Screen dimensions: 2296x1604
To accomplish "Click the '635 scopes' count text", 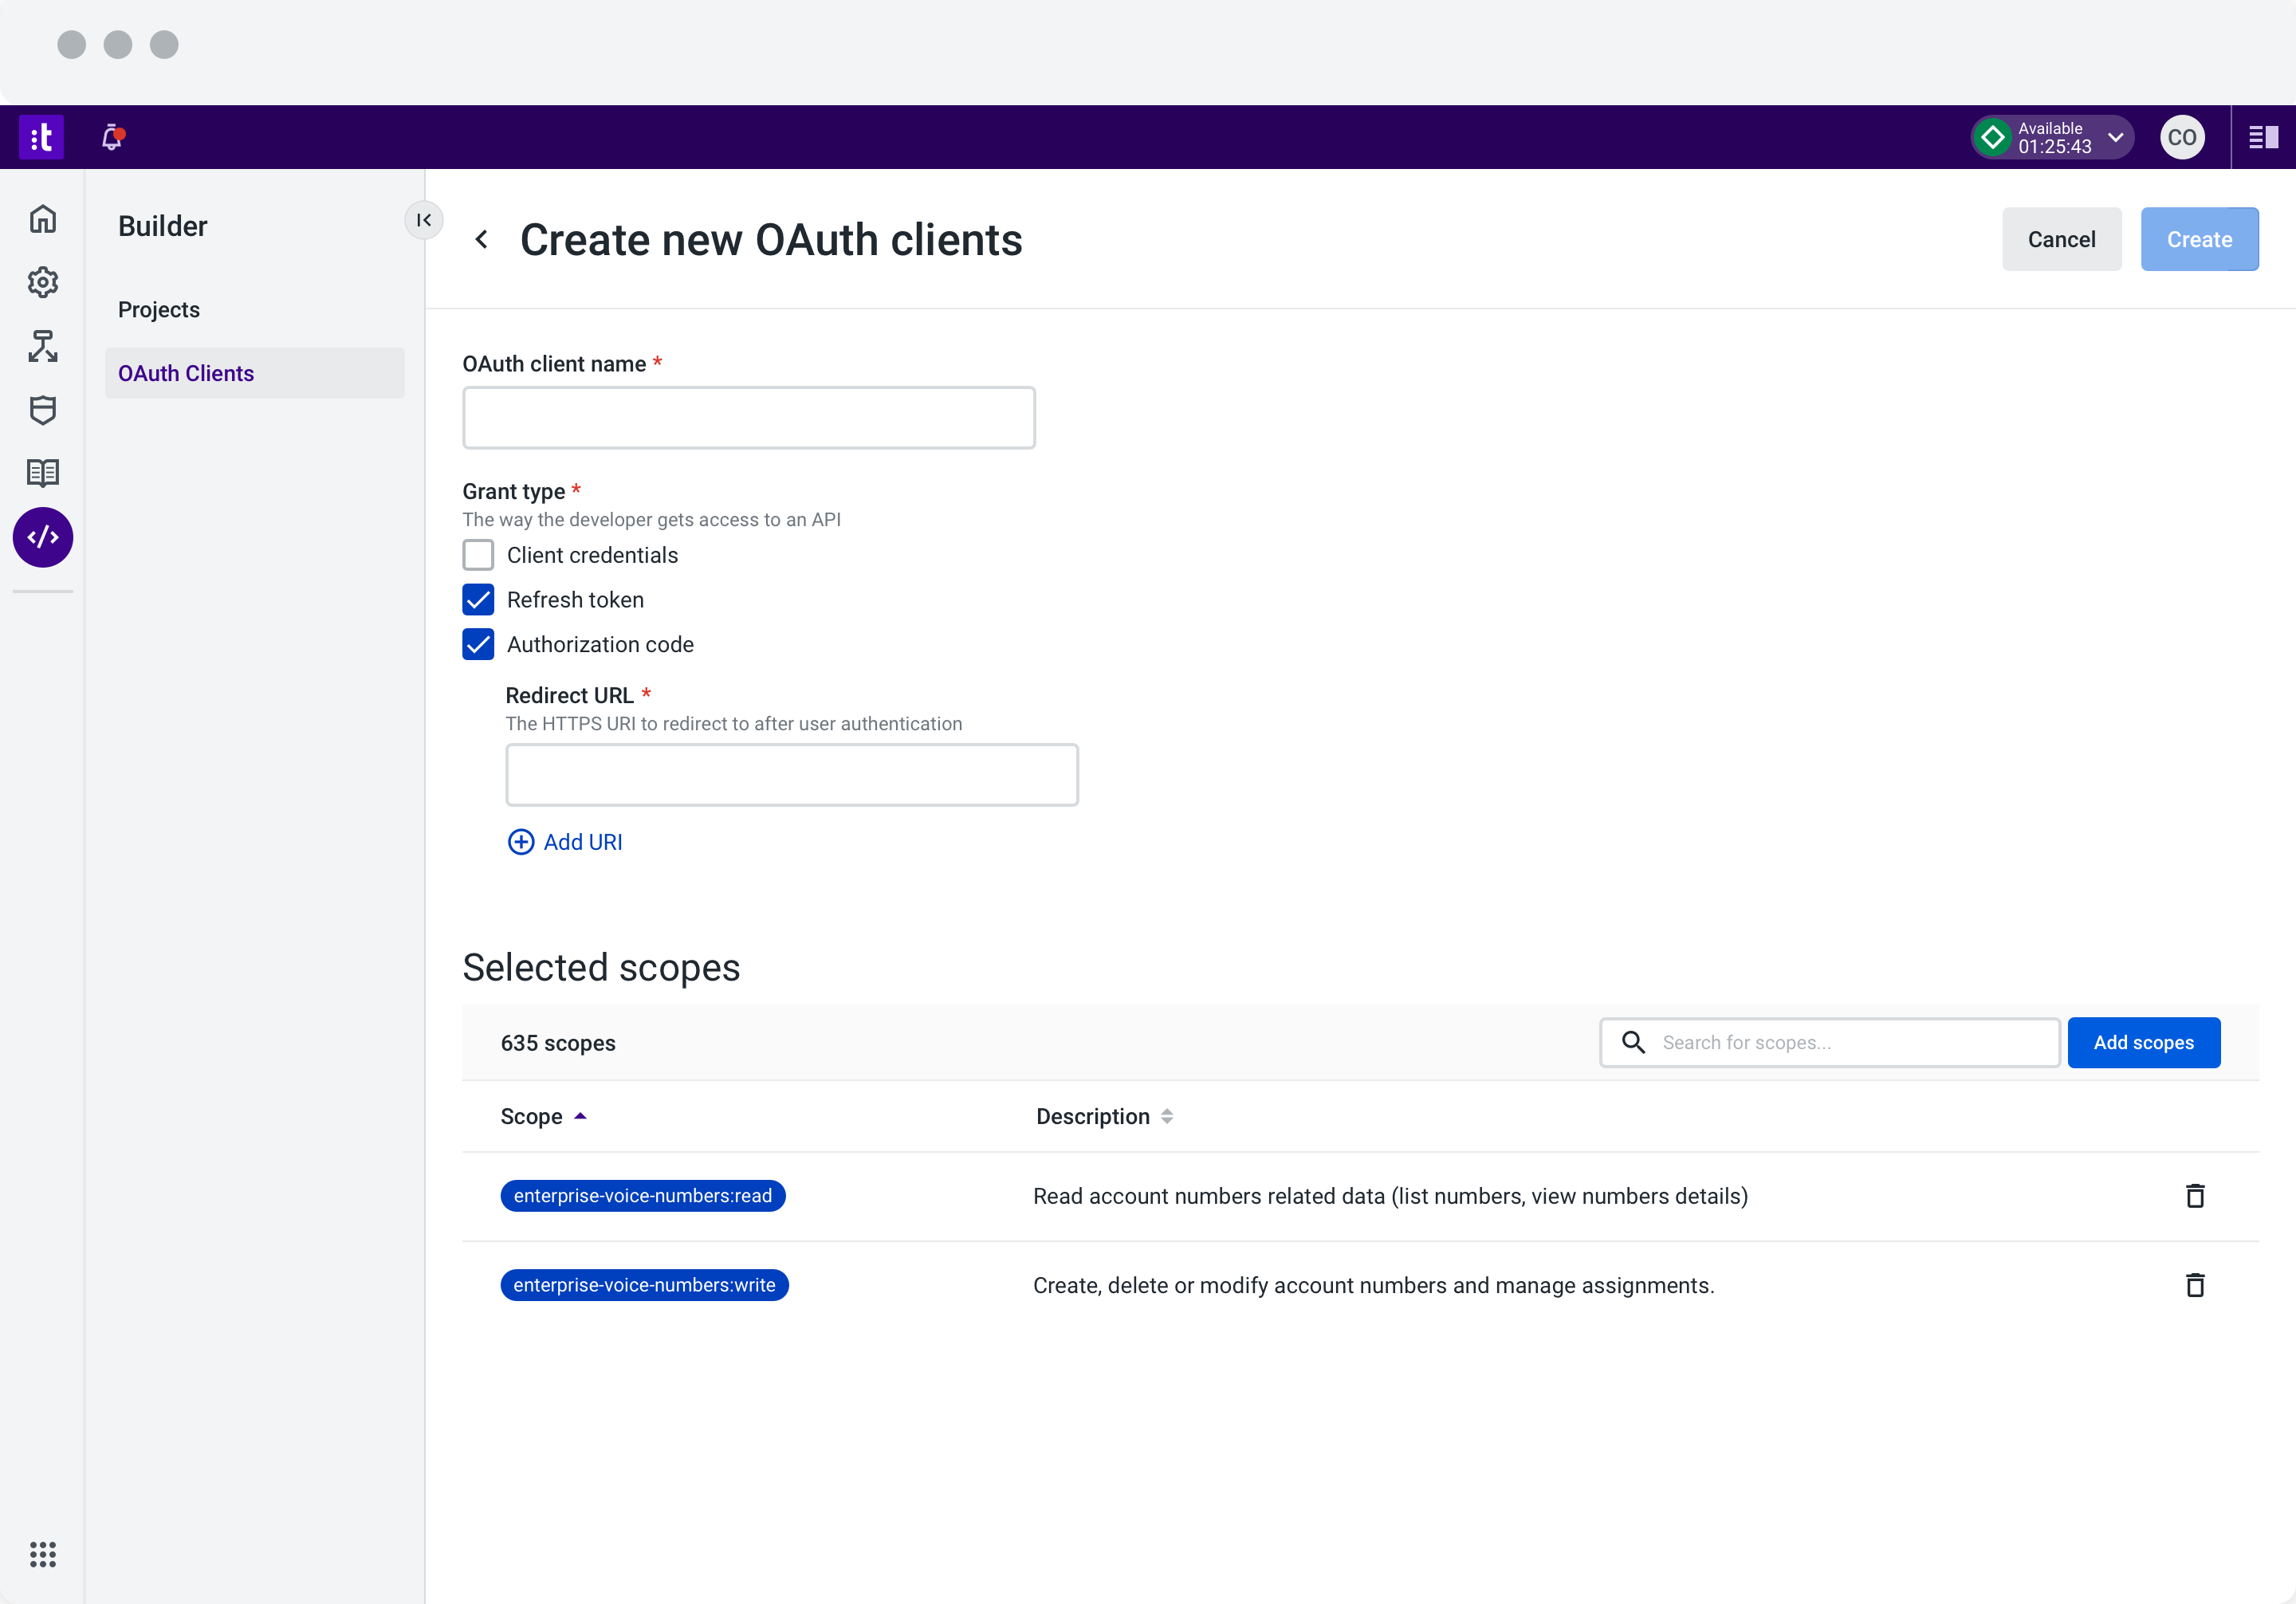I will [x=558, y=1043].
